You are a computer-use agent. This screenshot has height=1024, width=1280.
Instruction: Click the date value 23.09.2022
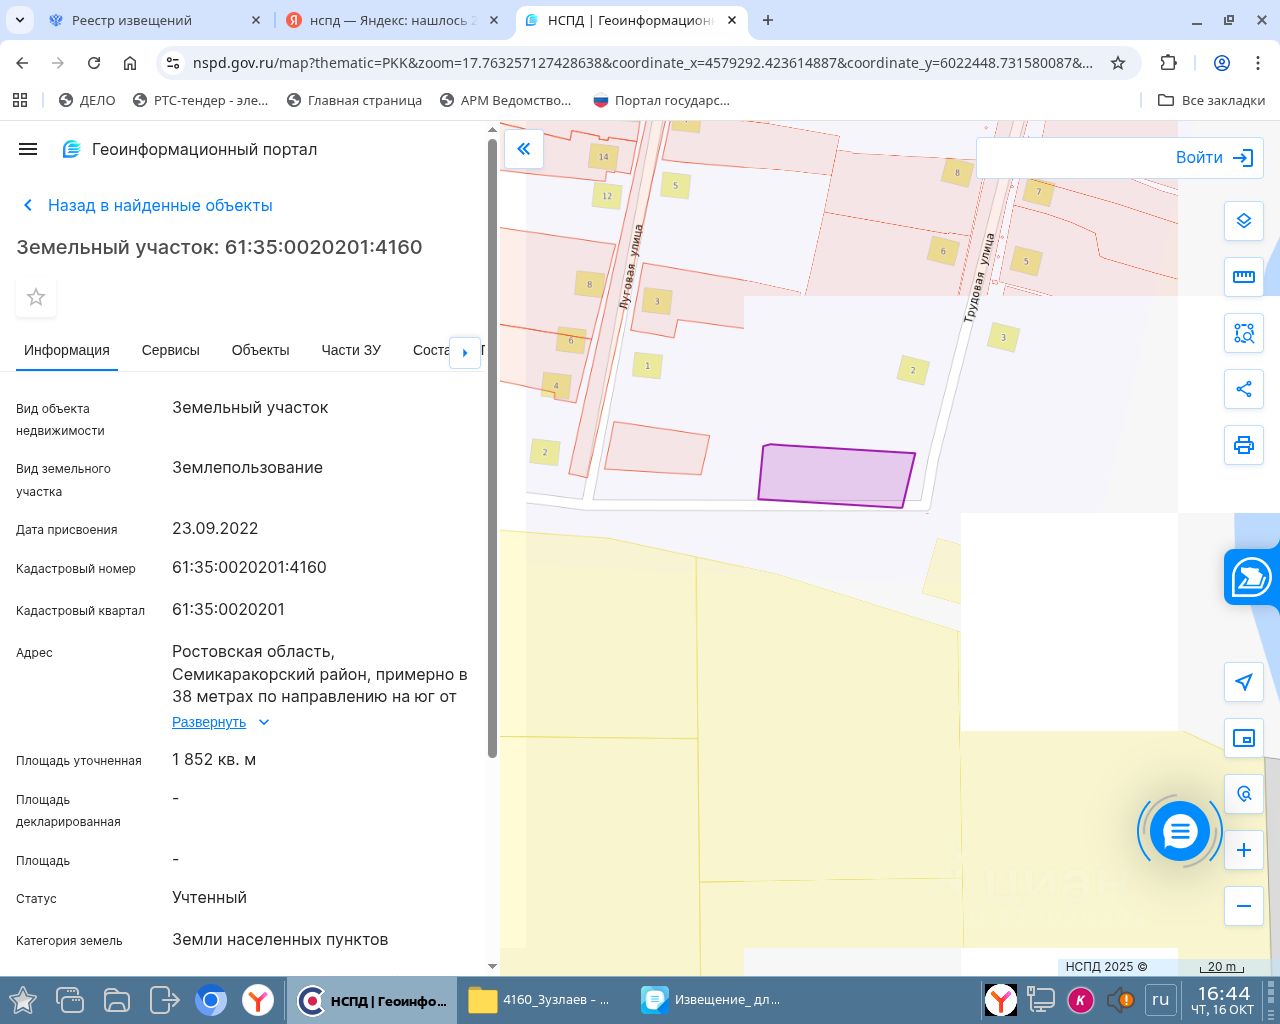[215, 528]
